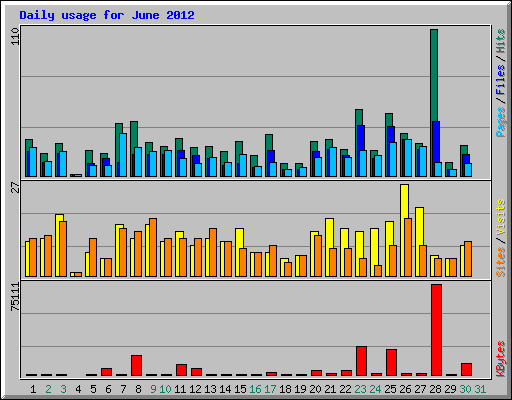This screenshot has height=400, width=512.
Task: Click day label '15' on x-axis
Action: (240, 389)
